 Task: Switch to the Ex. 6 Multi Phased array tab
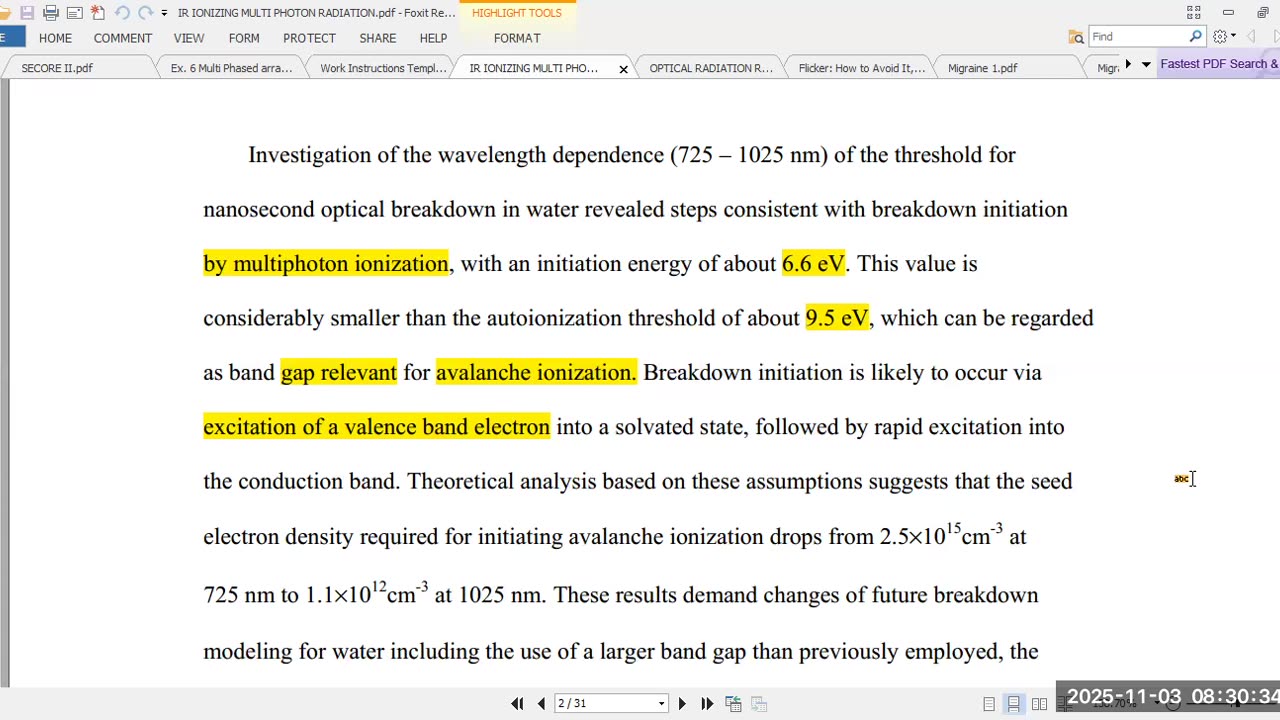[x=231, y=68]
